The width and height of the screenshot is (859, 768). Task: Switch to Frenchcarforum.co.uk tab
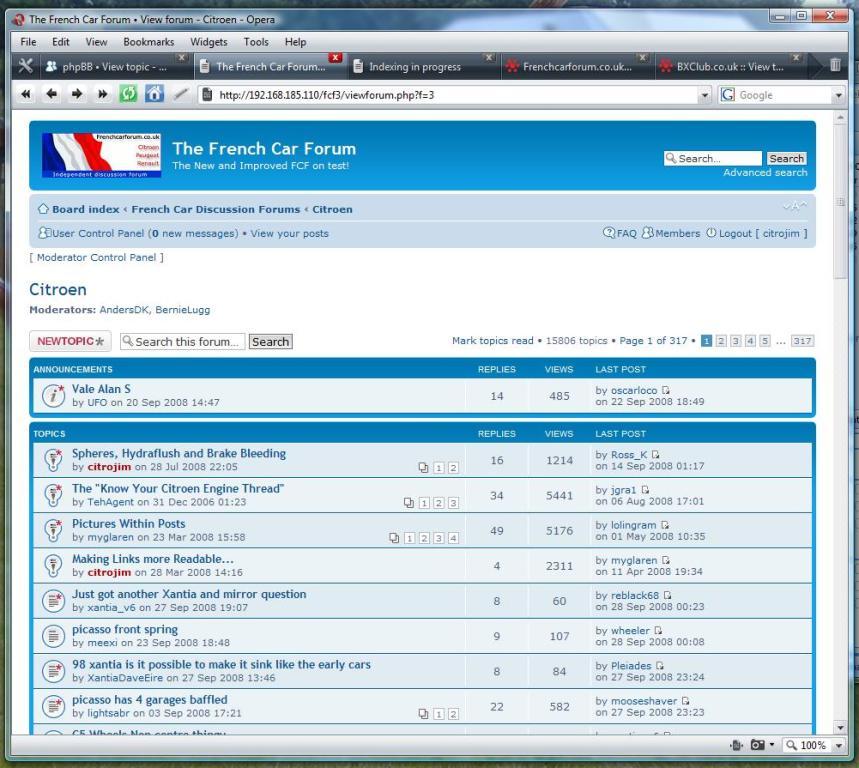[x=578, y=66]
